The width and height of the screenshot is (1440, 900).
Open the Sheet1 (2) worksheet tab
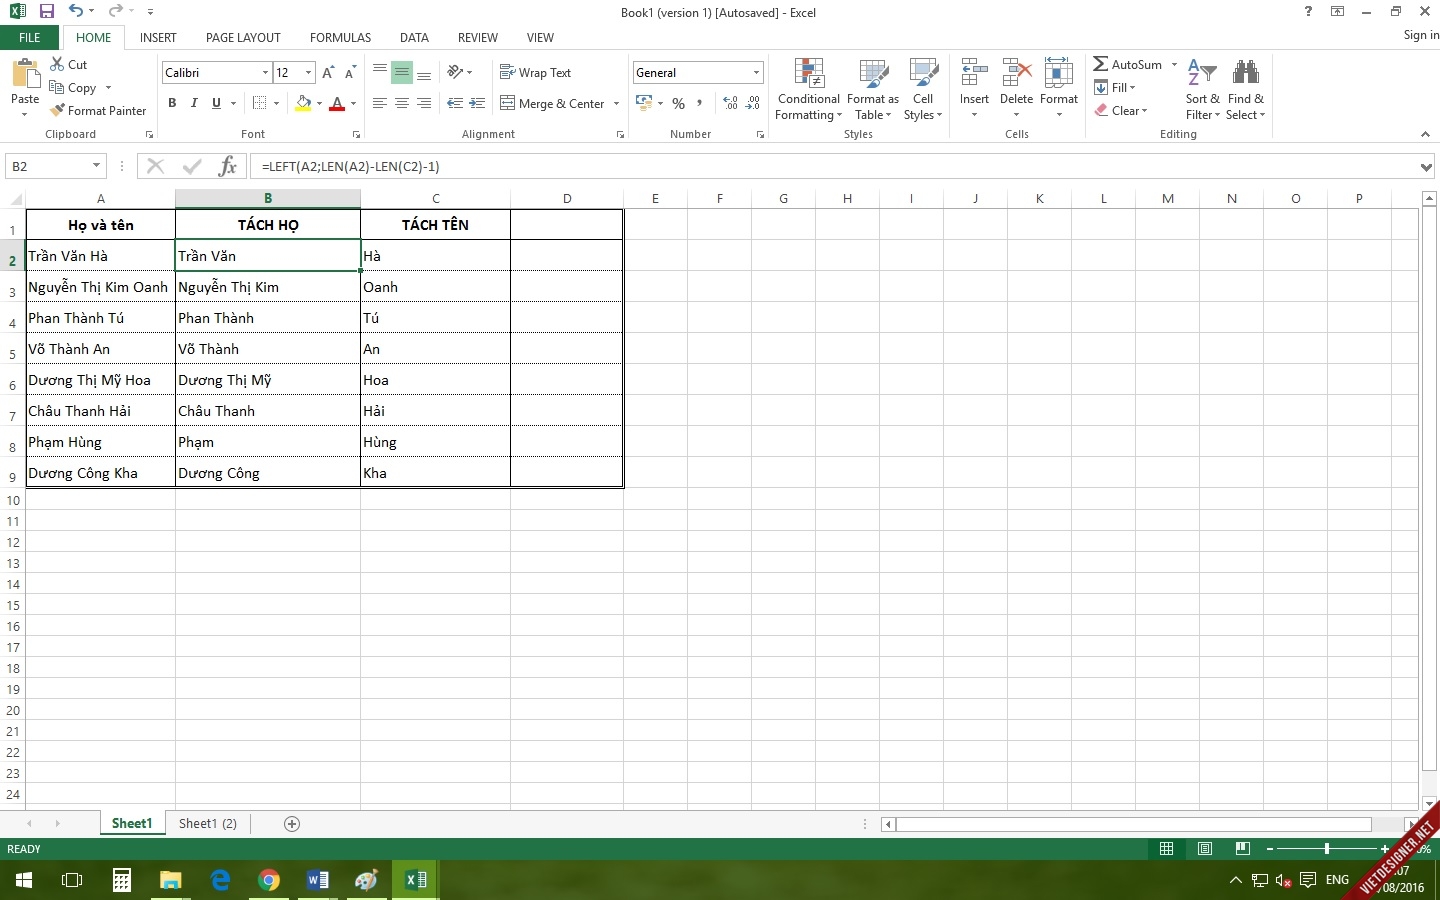(x=207, y=823)
